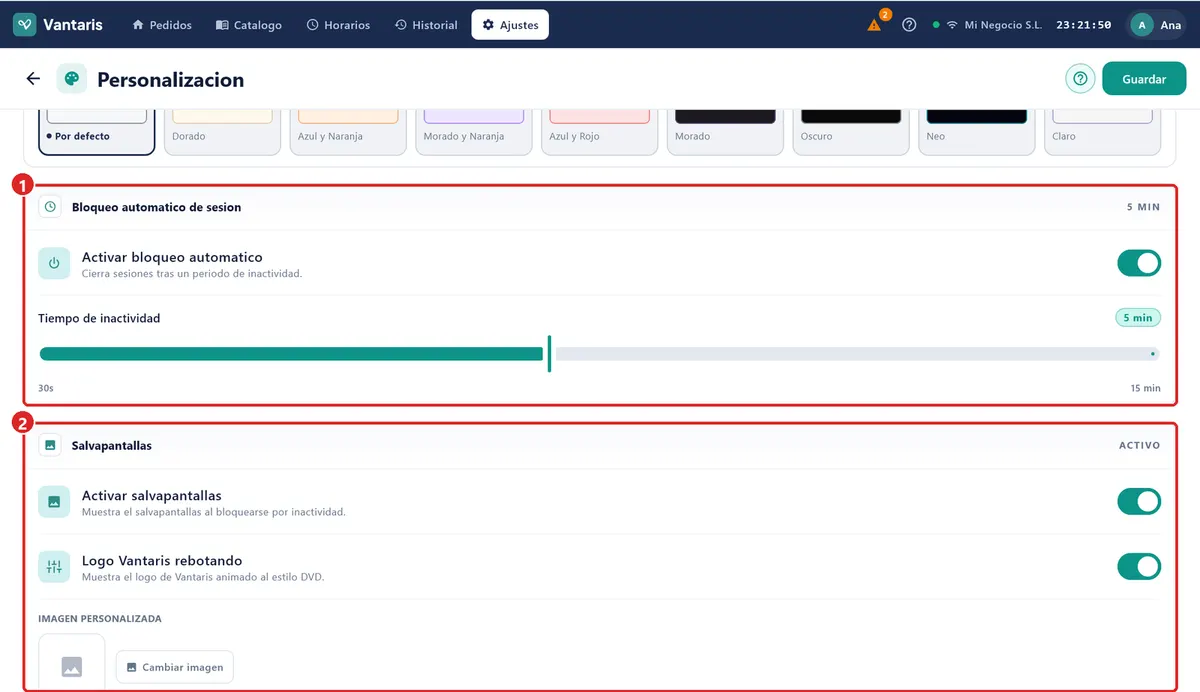Click the Ana user avatar

1142,25
